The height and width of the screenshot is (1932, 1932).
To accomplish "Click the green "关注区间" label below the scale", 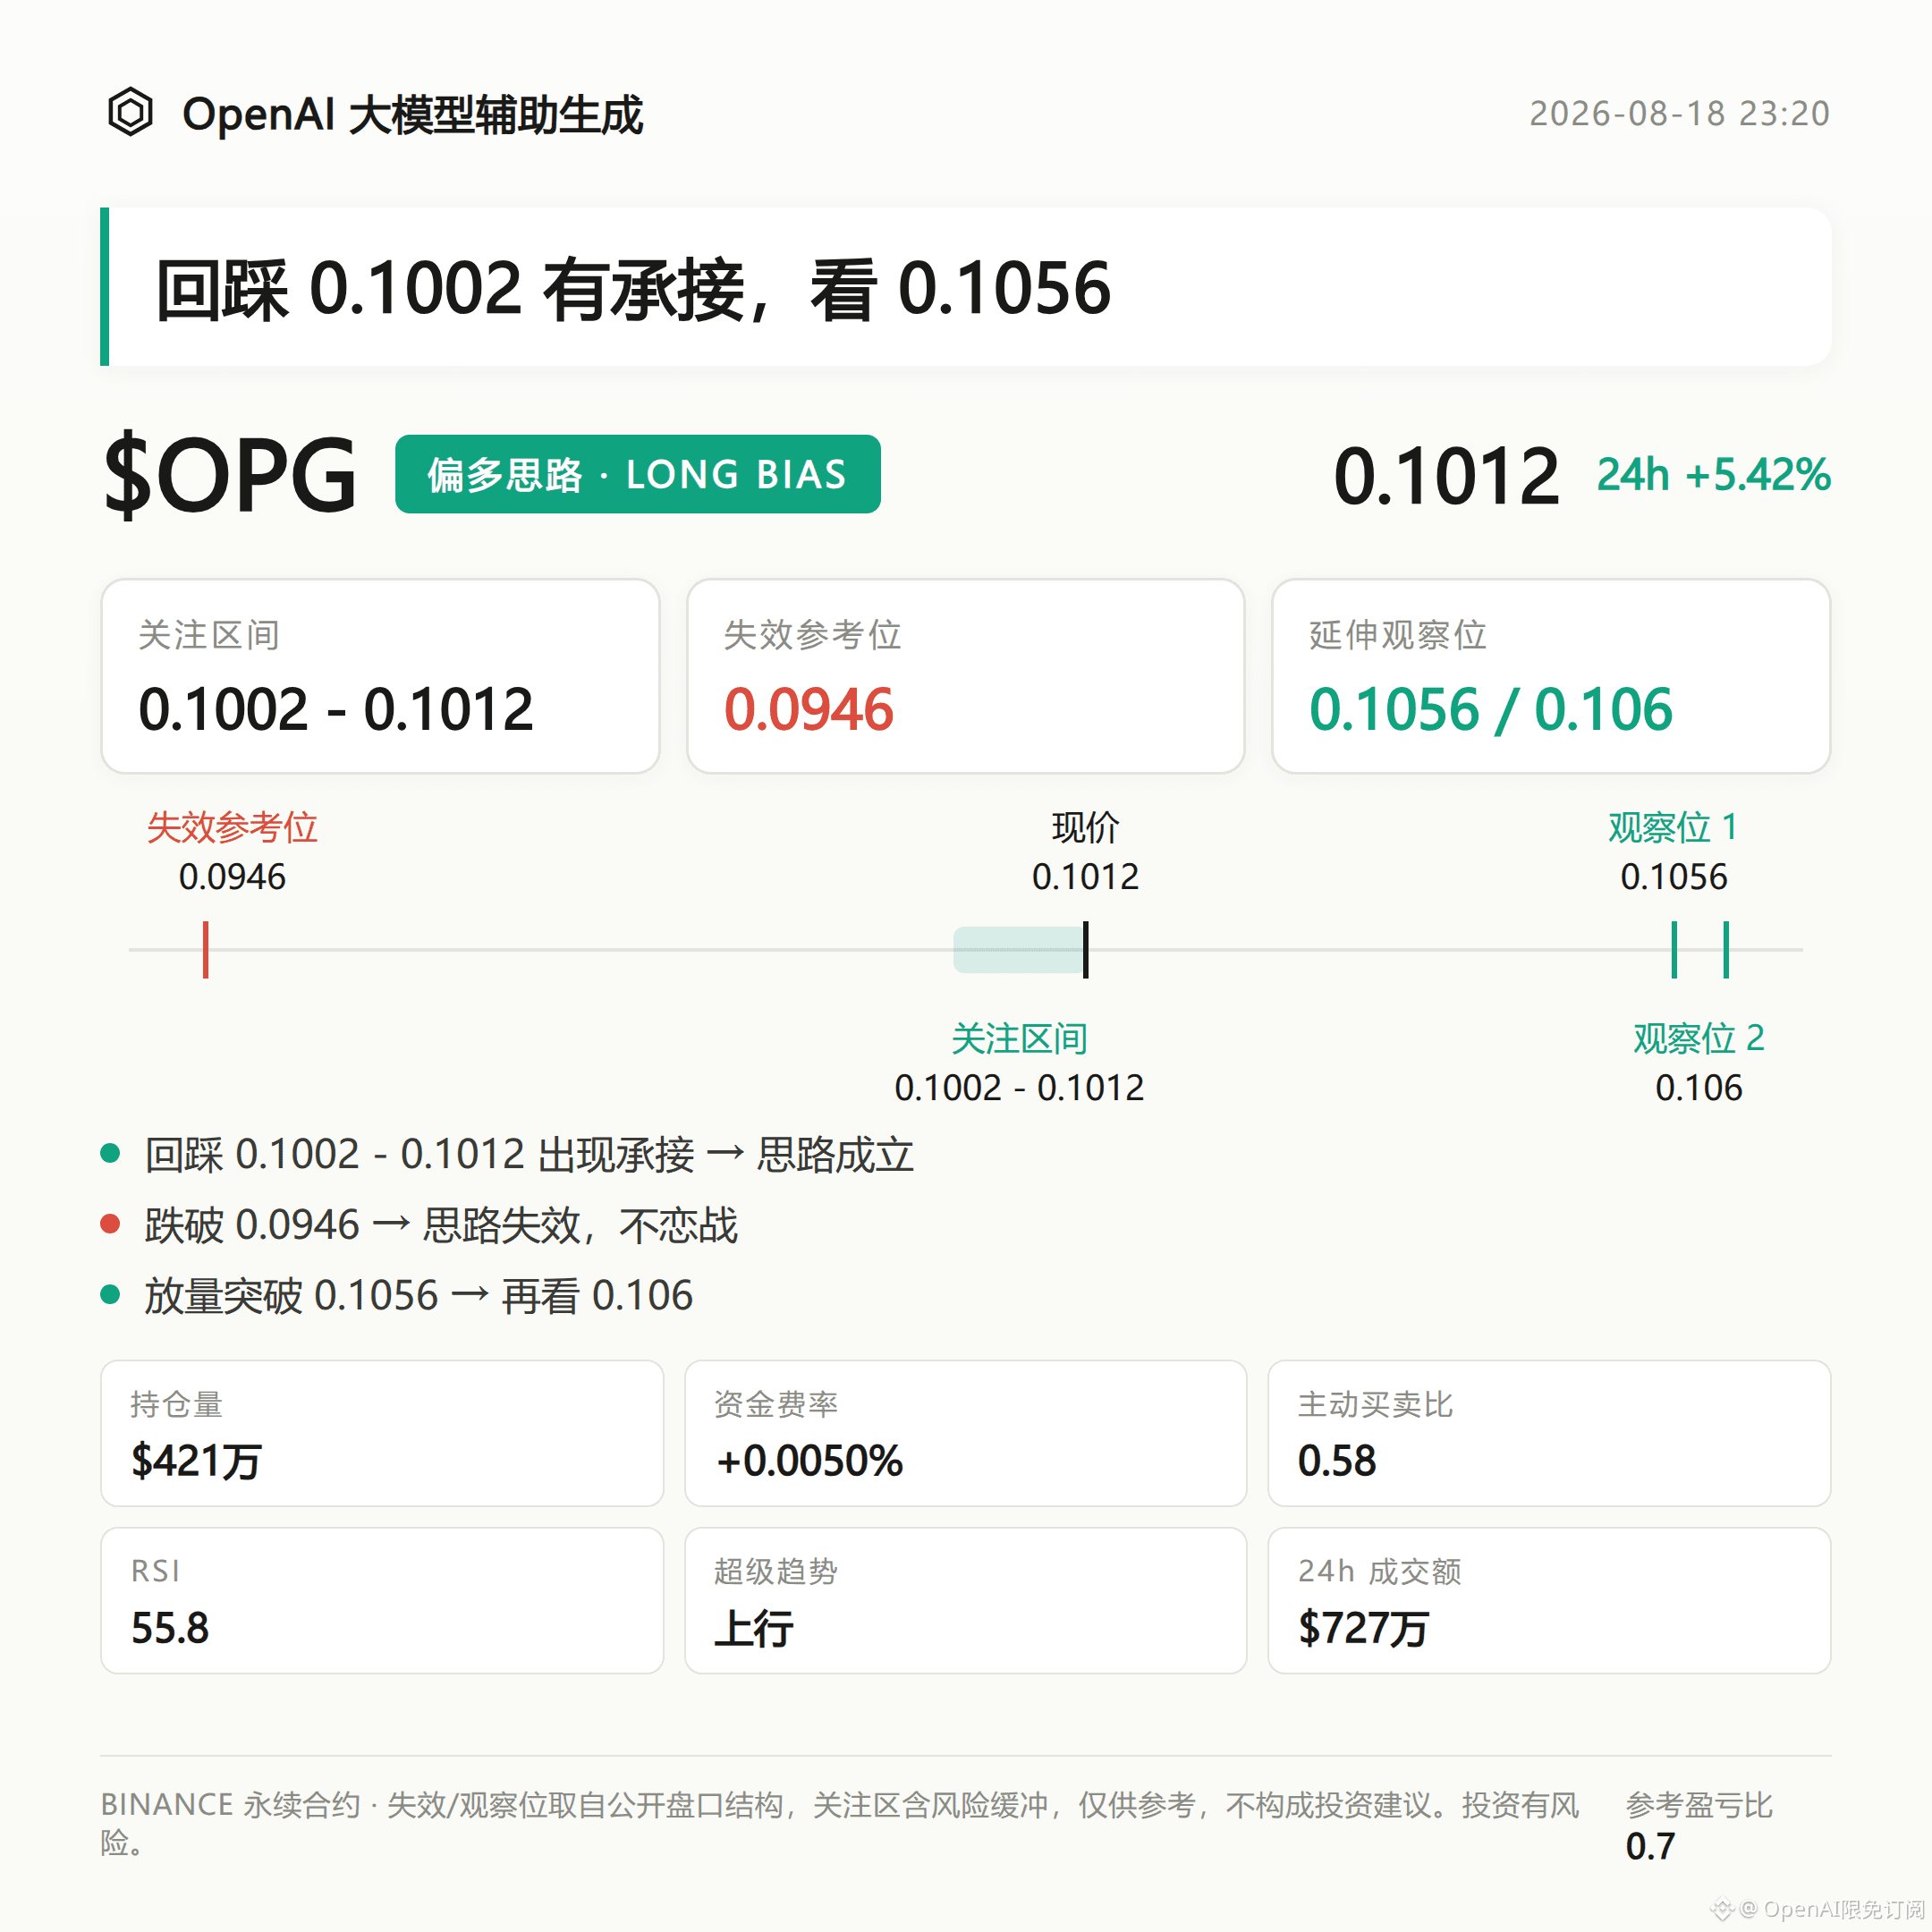I will (x=1019, y=1039).
